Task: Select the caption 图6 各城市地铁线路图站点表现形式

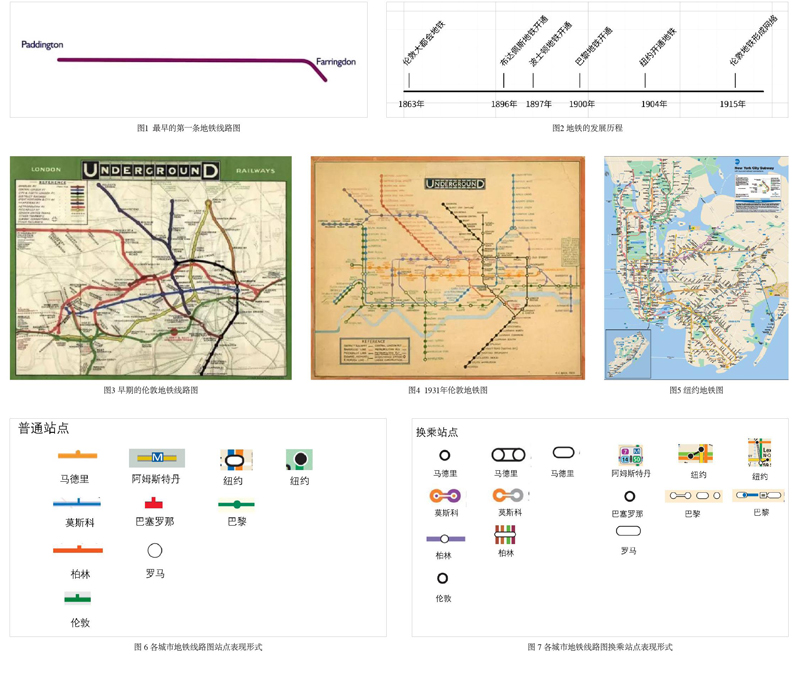Action: pyautogui.click(x=198, y=647)
